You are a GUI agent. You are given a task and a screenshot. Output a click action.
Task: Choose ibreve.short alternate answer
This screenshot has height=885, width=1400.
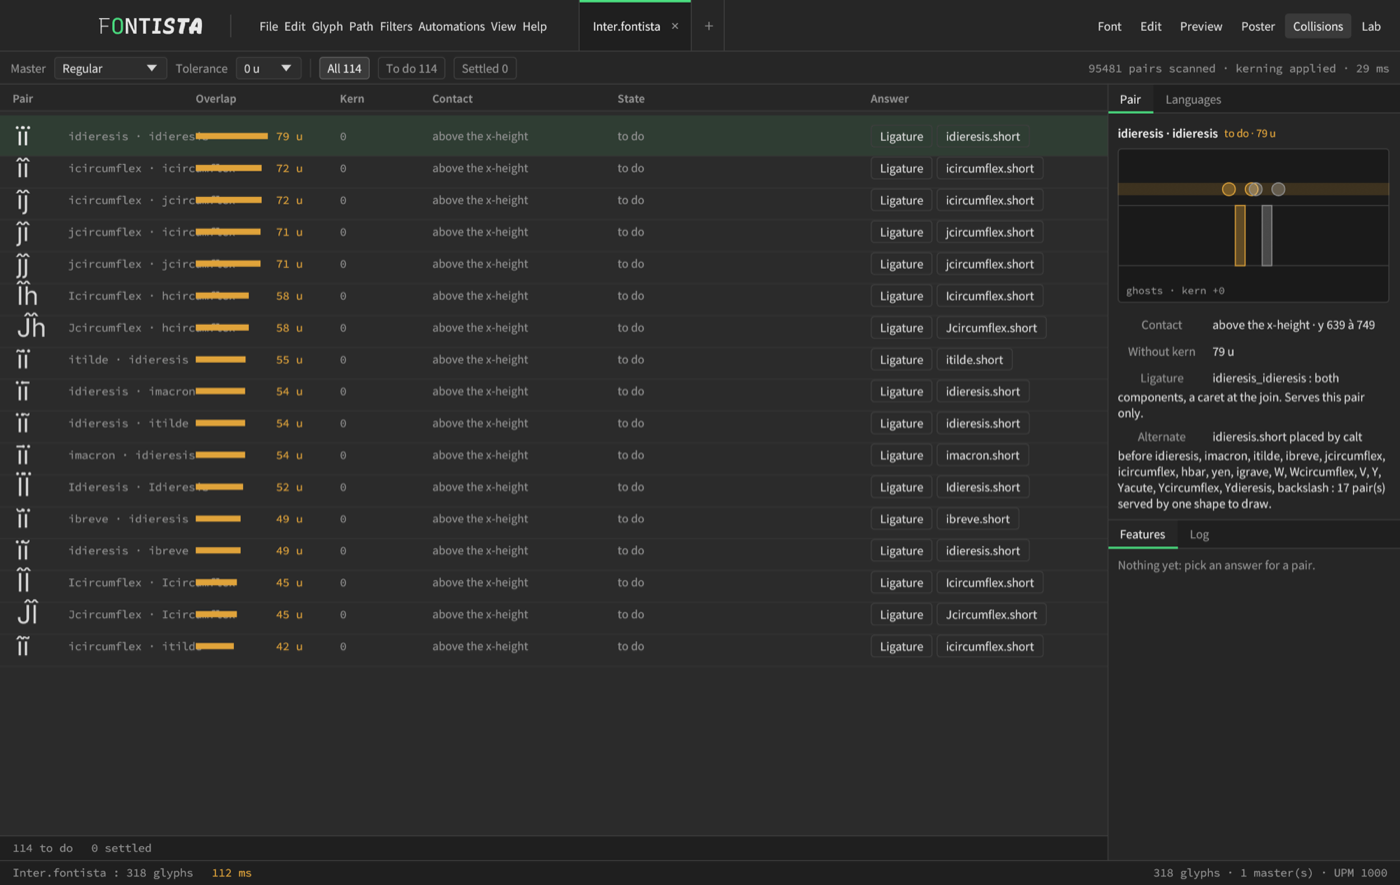coord(978,519)
